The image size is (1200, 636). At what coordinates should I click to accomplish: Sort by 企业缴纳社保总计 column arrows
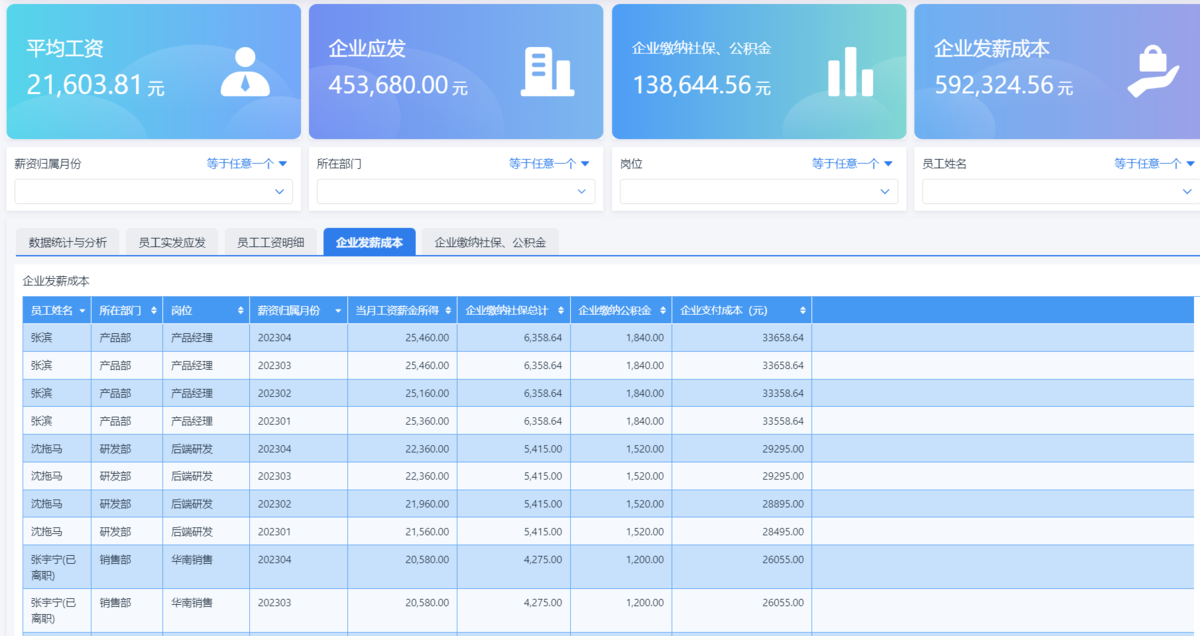click(x=562, y=311)
